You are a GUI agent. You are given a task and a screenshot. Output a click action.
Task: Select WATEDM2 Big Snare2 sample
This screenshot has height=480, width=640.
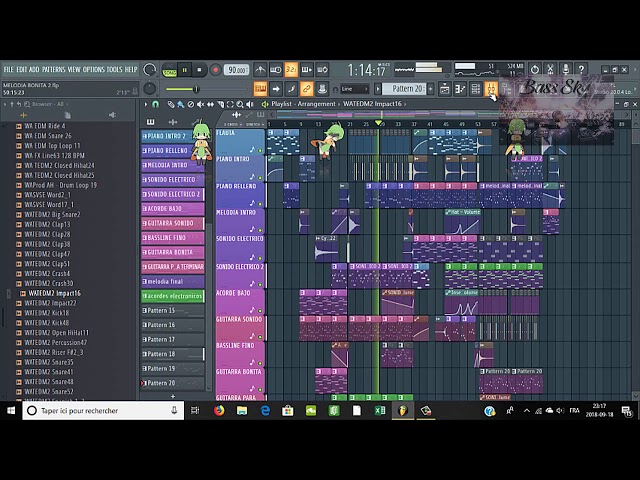point(52,214)
